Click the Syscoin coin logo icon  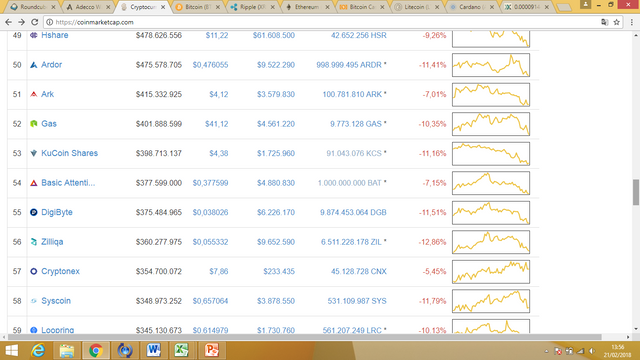click(x=34, y=301)
